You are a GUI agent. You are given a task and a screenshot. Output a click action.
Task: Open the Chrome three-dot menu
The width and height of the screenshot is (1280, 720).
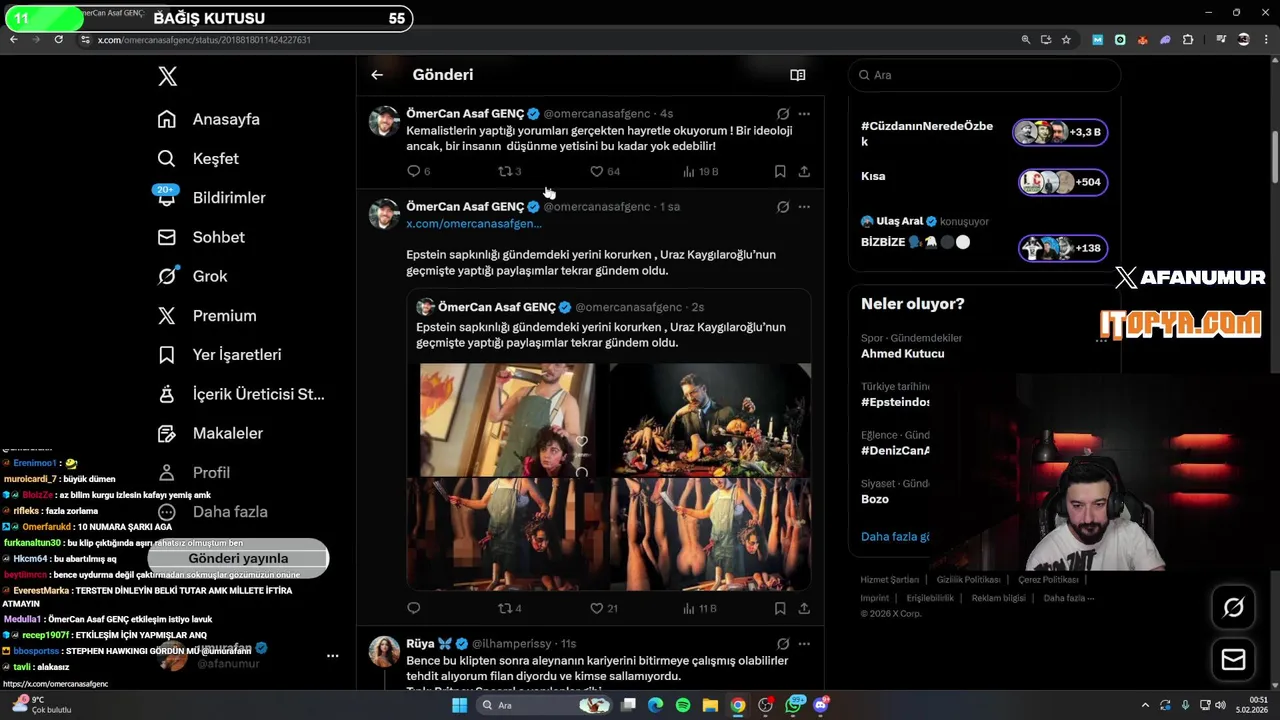1264,40
